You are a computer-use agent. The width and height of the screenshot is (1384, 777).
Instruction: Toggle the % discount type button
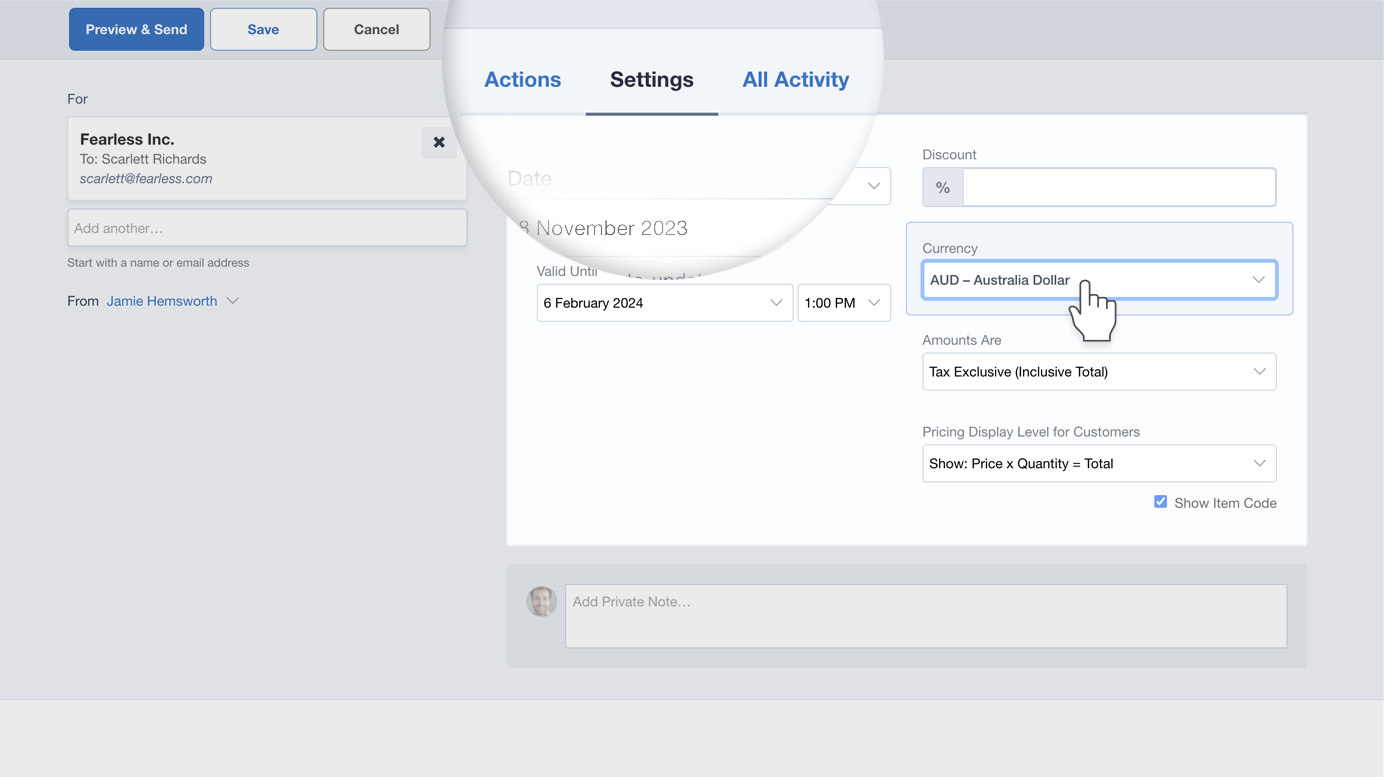pos(943,187)
